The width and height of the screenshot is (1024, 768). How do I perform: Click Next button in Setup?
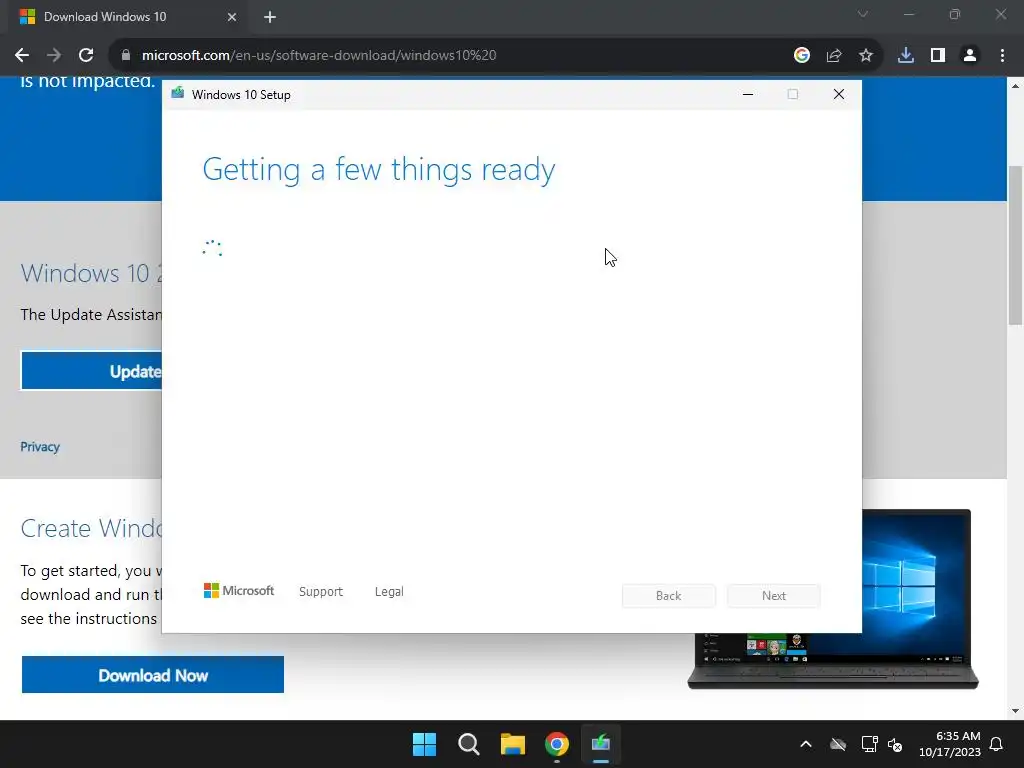(774, 596)
